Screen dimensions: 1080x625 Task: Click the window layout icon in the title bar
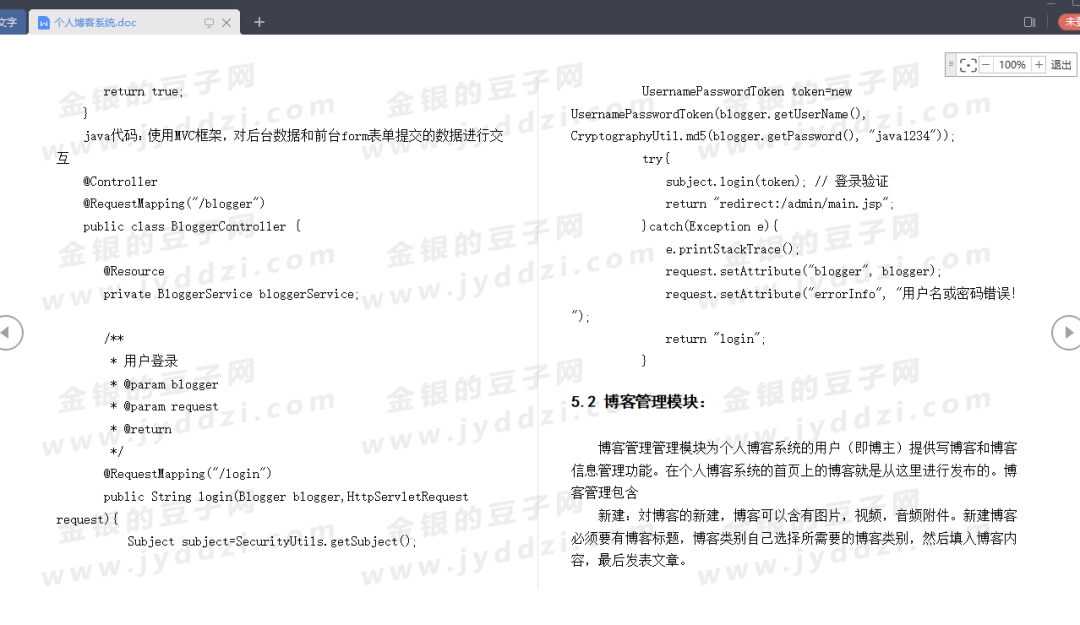(x=1029, y=22)
